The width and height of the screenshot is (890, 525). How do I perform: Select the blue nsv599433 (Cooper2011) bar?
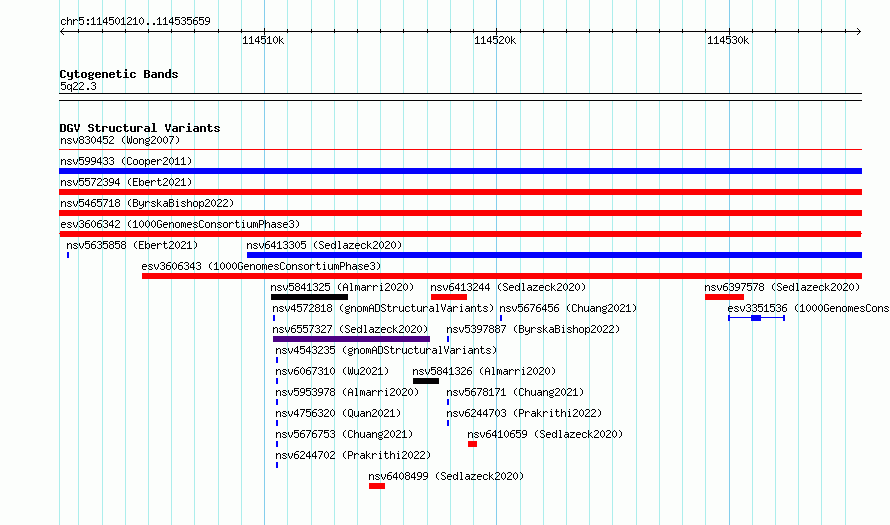point(460,171)
